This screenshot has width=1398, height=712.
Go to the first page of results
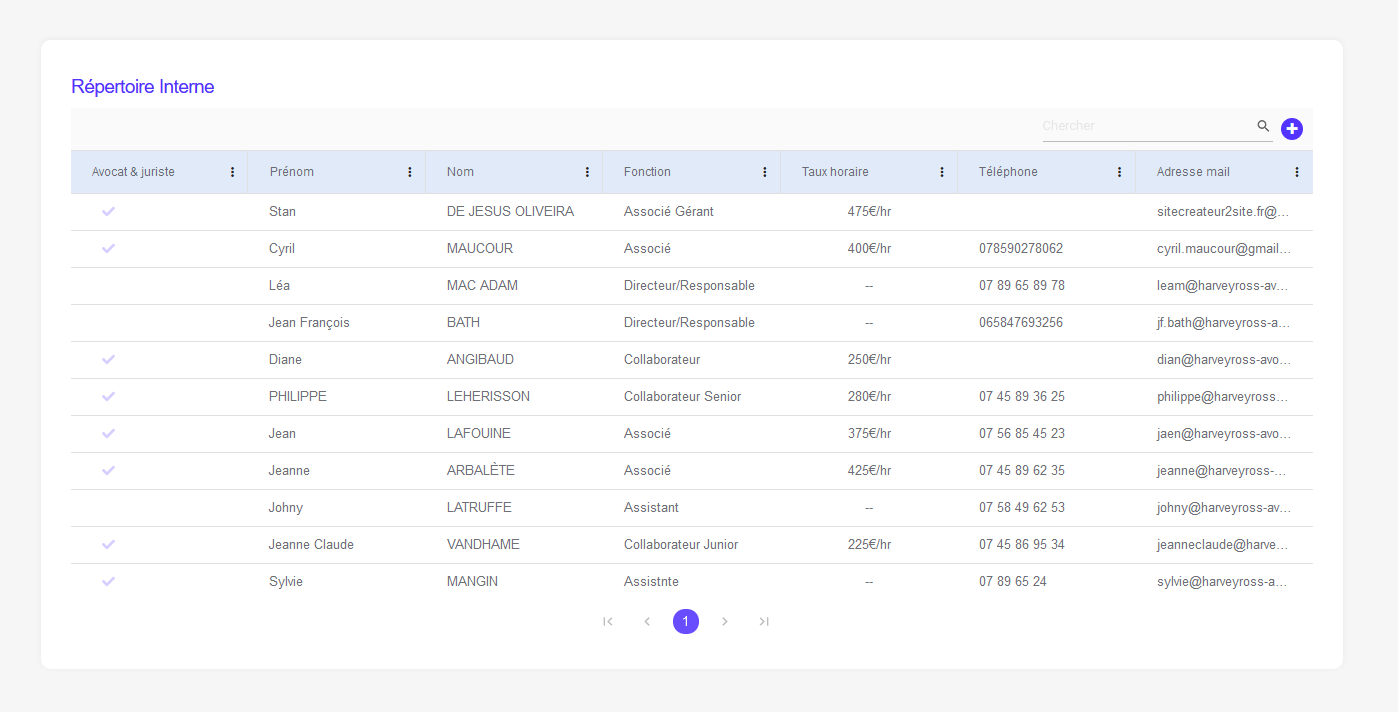(x=607, y=622)
